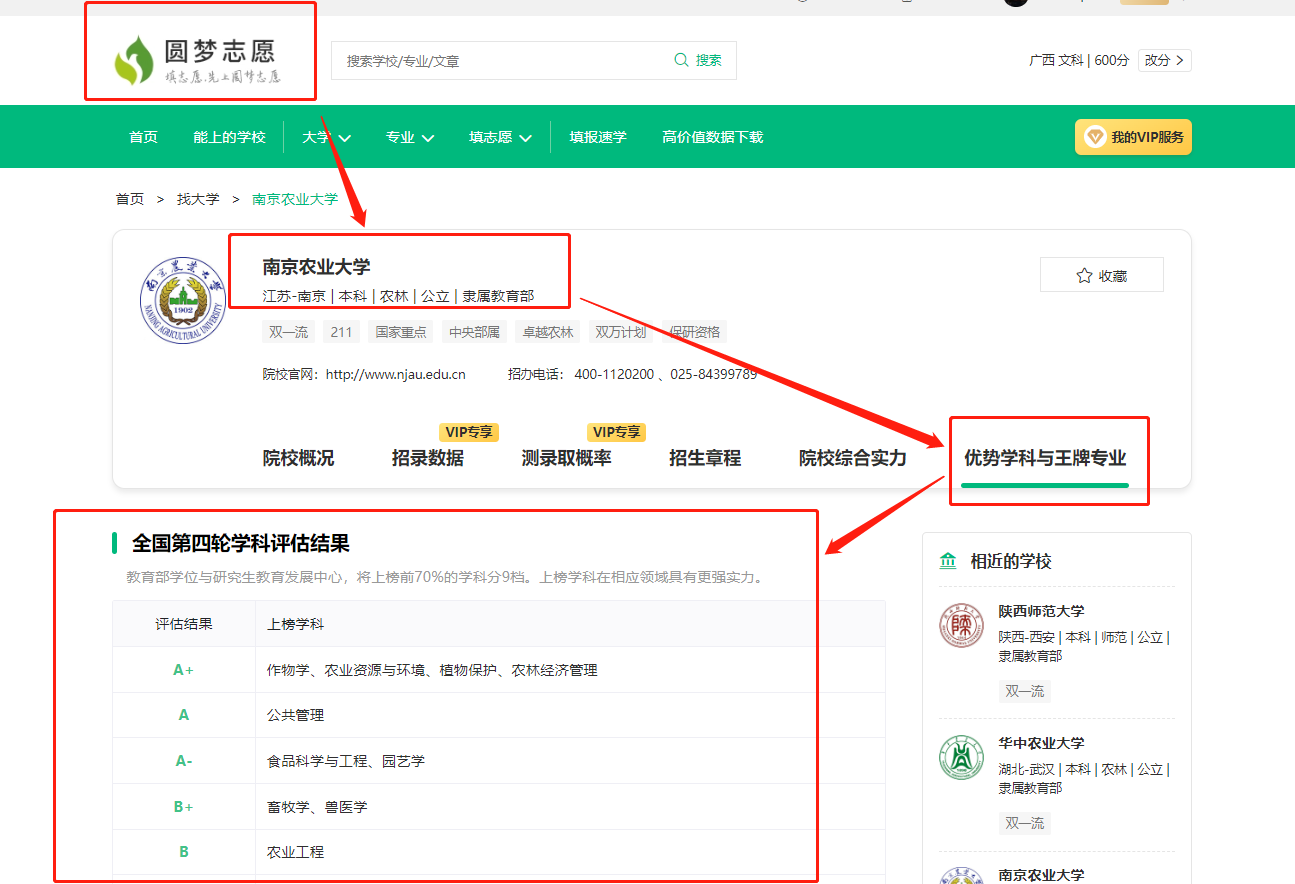The image size is (1295, 884).
Task: Click the 国家重点 tag
Action: 401,332
